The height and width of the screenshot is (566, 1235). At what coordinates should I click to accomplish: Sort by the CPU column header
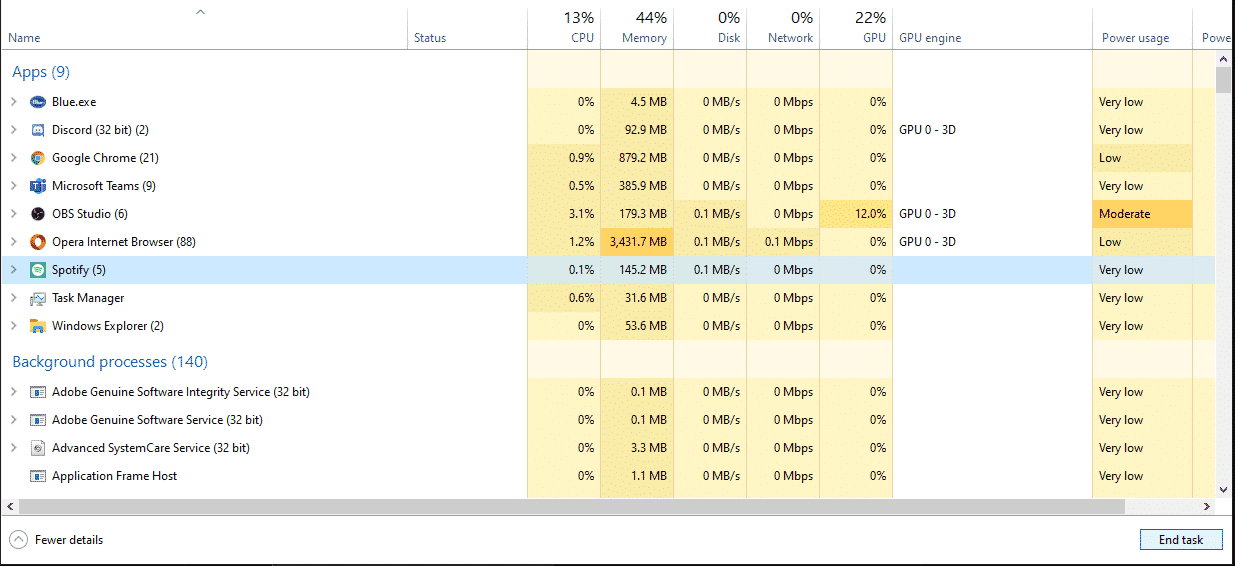564,28
